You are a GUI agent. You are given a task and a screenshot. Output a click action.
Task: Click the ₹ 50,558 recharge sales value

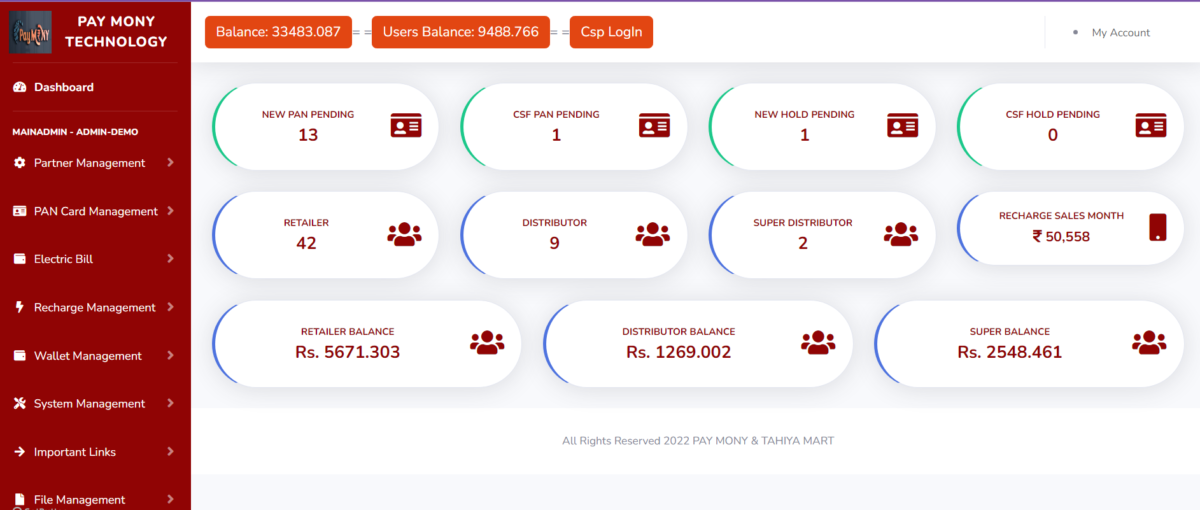pyautogui.click(x=1061, y=237)
